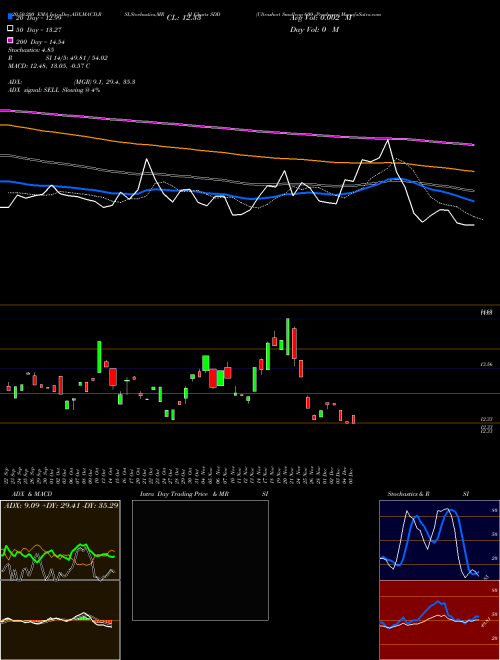This screenshot has height=660, width=500.
Task: Open the ADX lines chart panel
Action: click(x=60, y=540)
